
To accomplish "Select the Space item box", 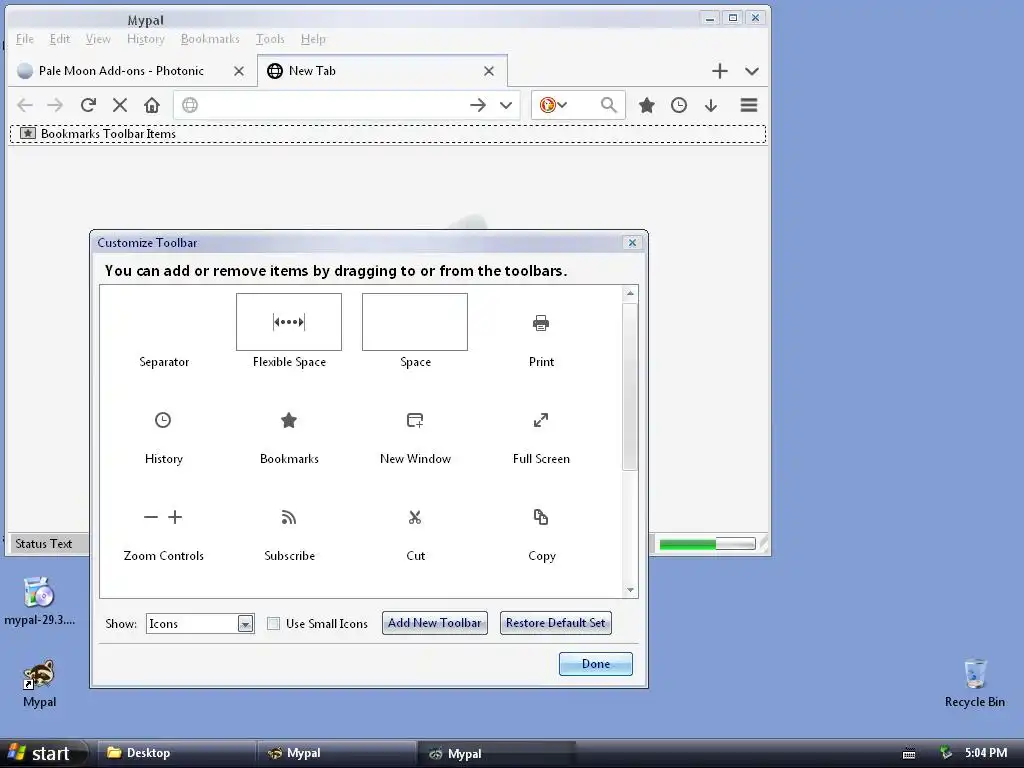I will click(x=415, y=322).
